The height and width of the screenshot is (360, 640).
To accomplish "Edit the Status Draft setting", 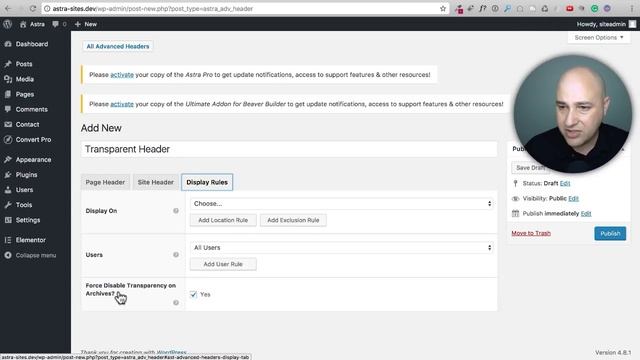I will click(565, 183).
